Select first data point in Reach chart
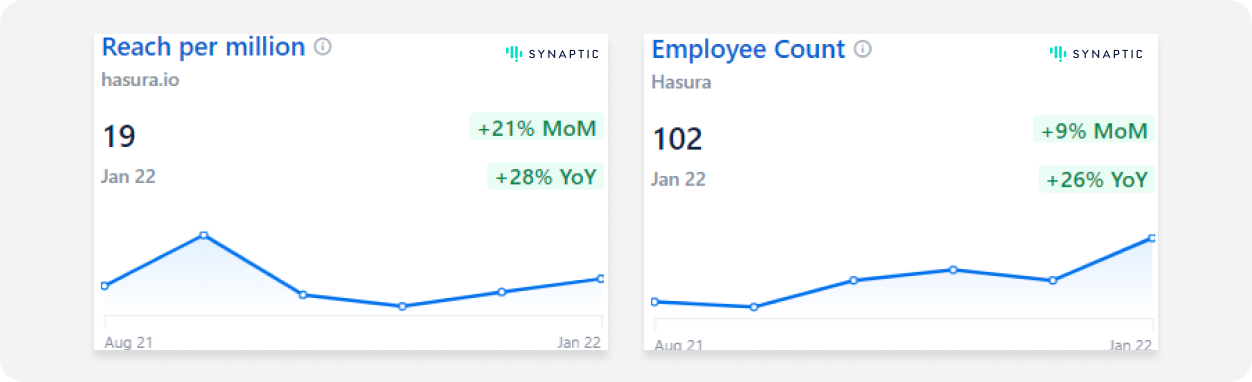The width and height of the screenshot is (1252, 382). (104, 286)
